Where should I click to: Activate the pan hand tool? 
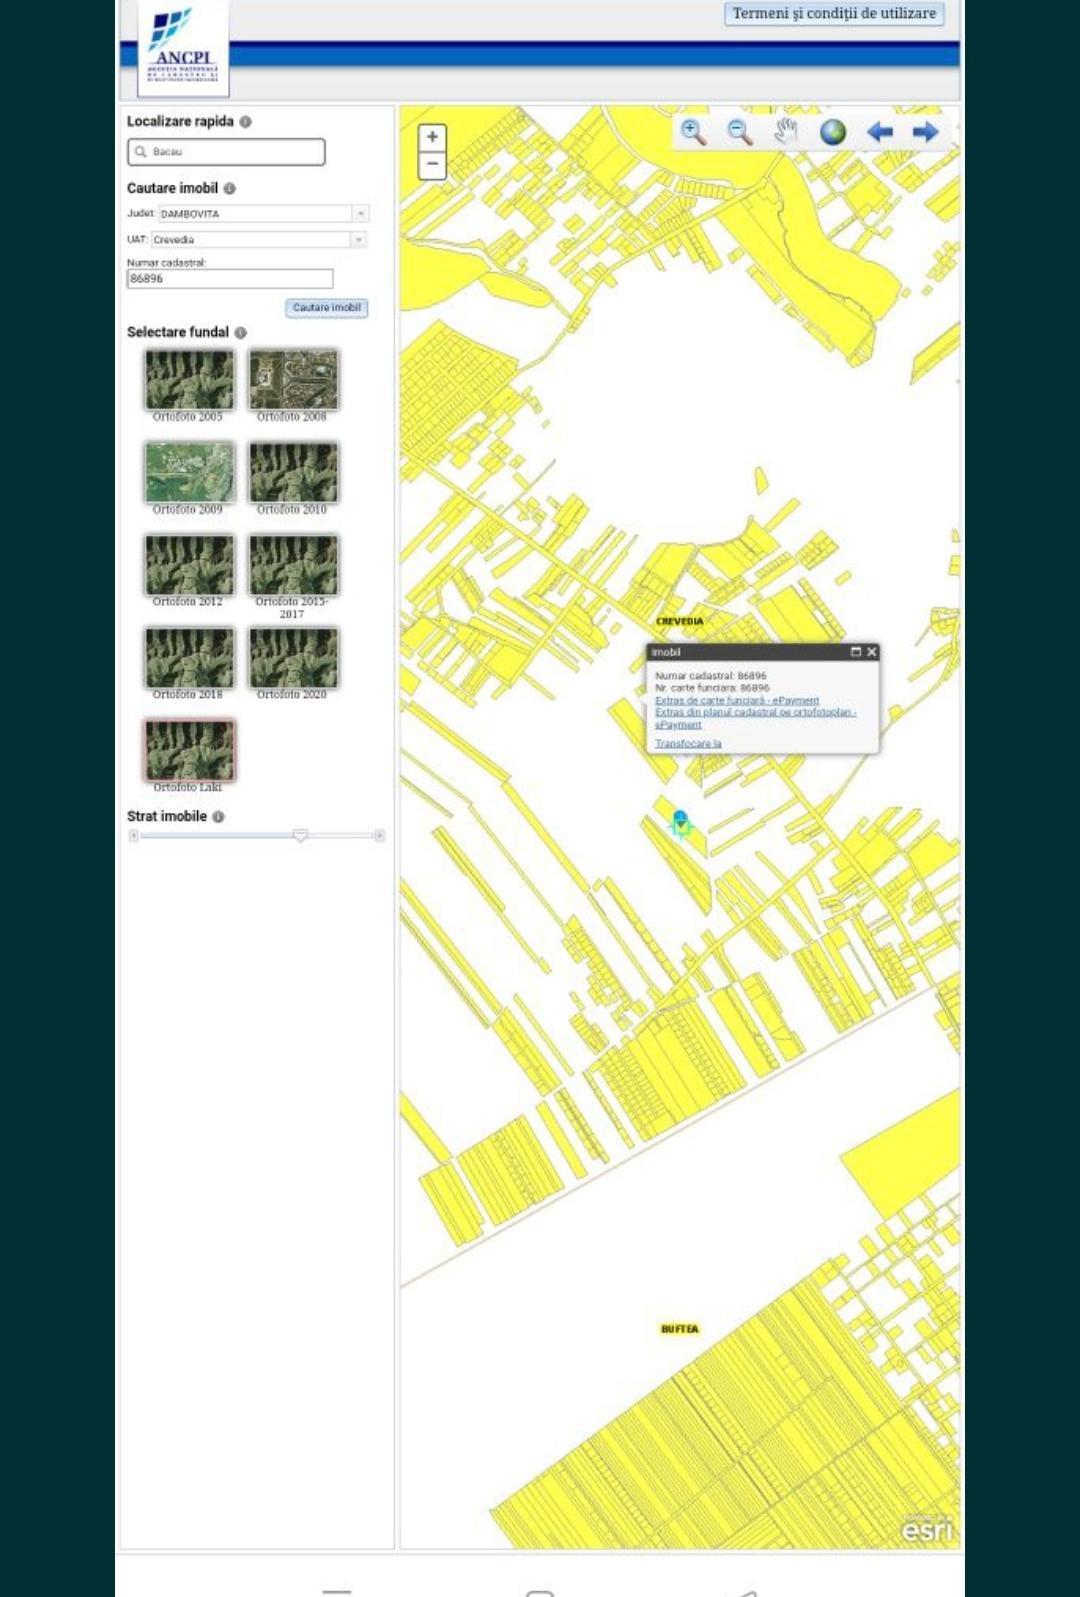pyautogui.click(x=787, y=132)
